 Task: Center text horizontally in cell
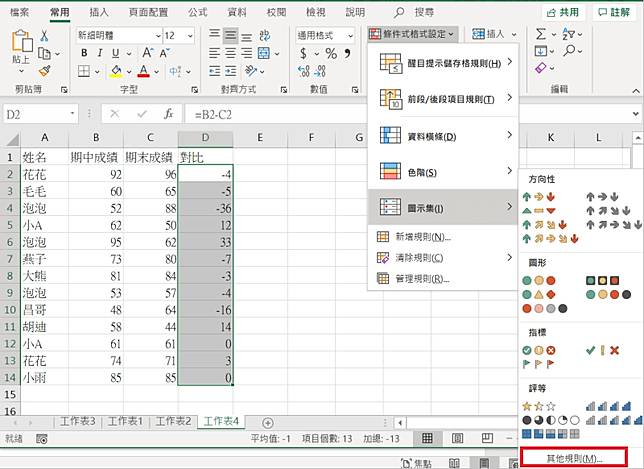230,53
